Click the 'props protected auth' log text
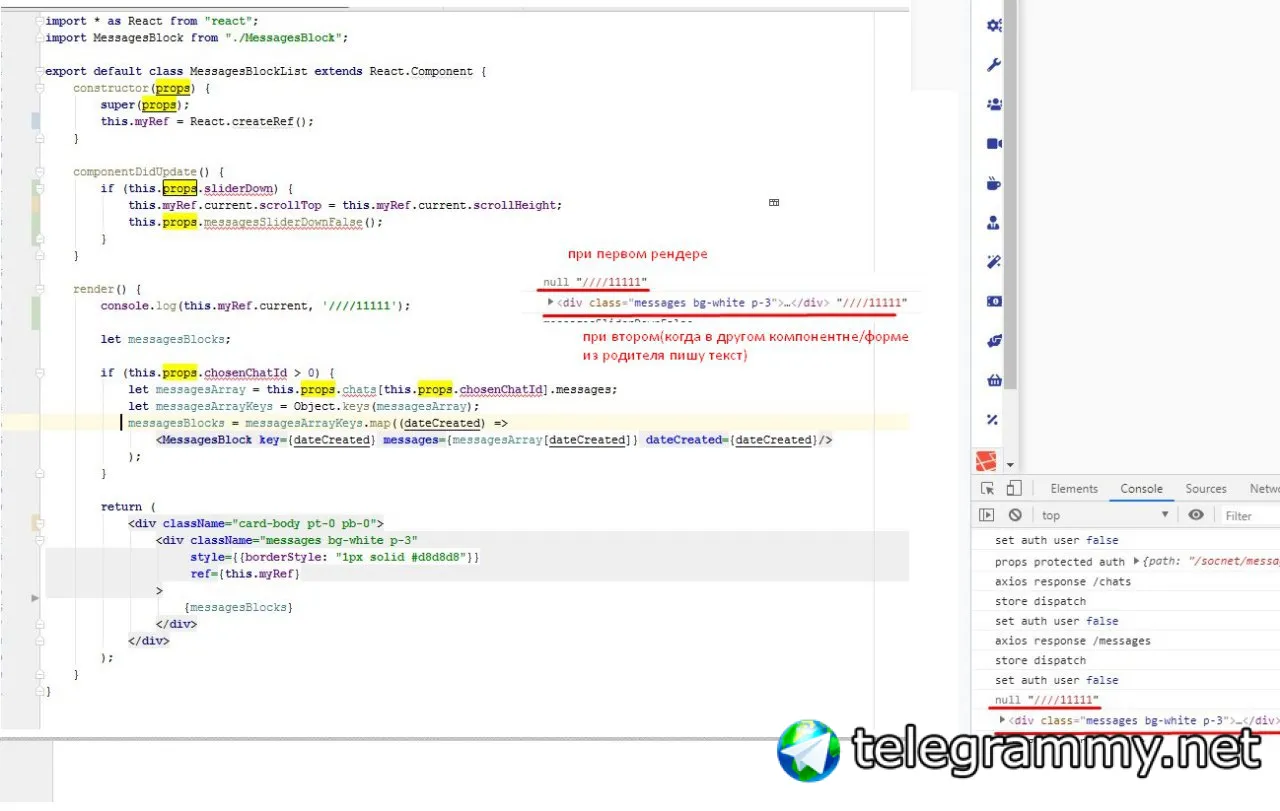Image resolution: width=1280 pixels, height=811 pixels. pyautogui.click(x=1060, y=562)
